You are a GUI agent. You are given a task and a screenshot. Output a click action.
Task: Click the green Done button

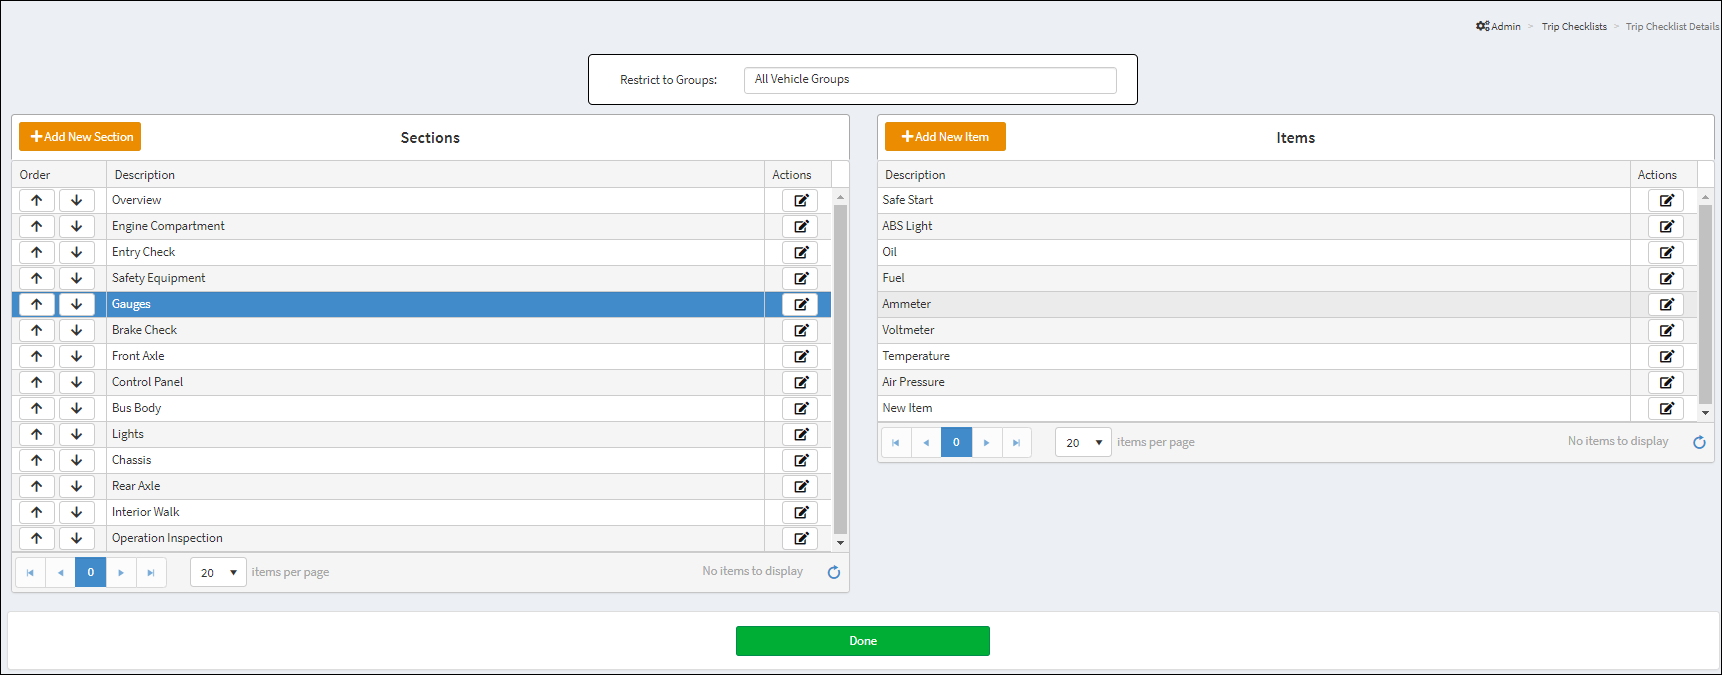(863, 641)
